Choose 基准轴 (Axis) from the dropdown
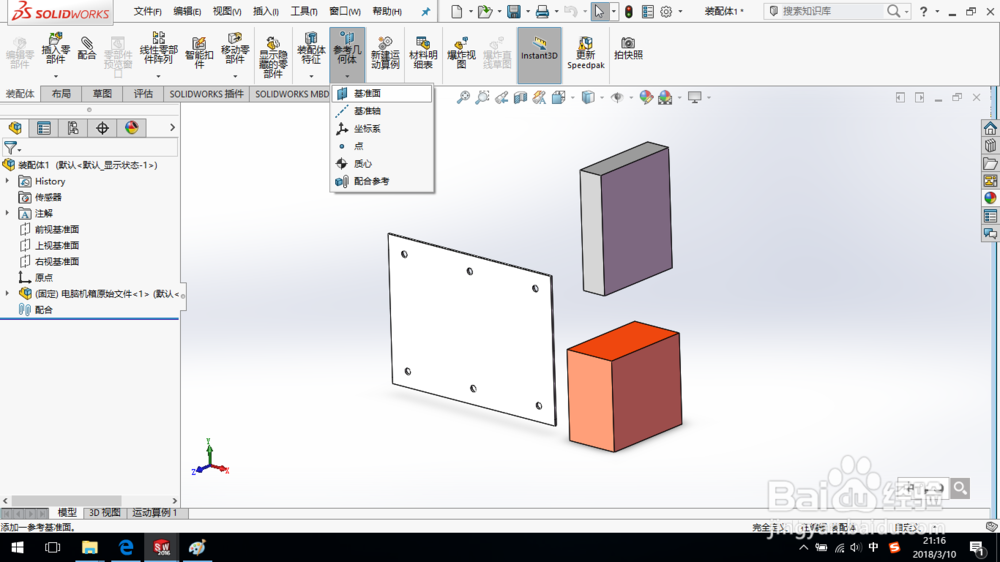 pyautogui.click(x=382, y=111)
